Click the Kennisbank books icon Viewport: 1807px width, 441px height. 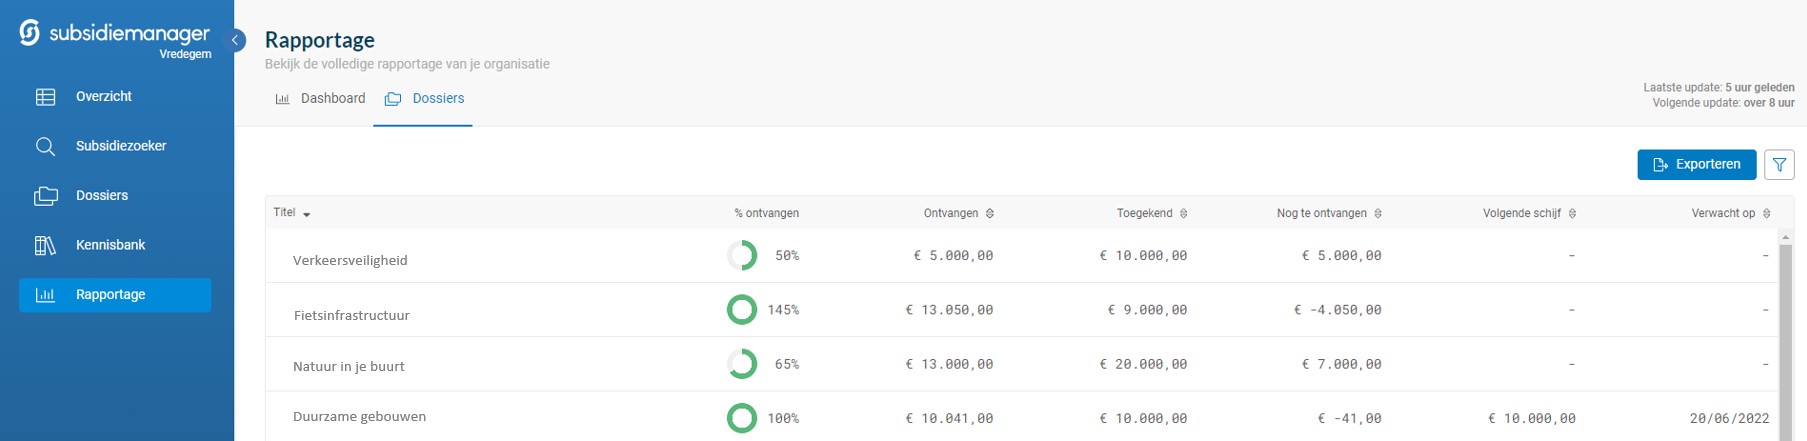tap(45, 245)
